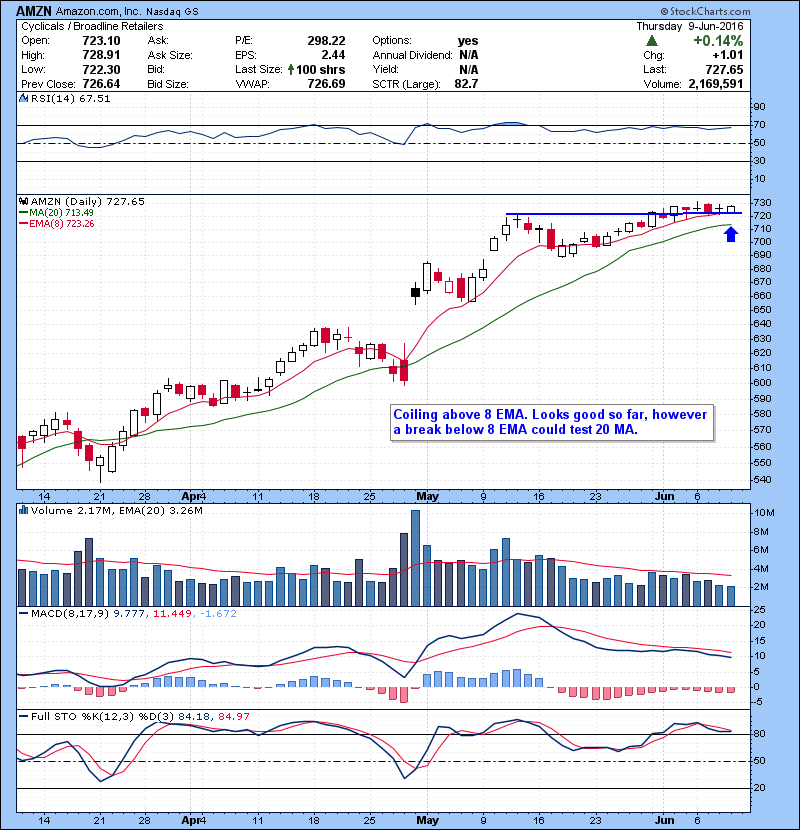Click the Chg value +1.01

click(727, 55)
